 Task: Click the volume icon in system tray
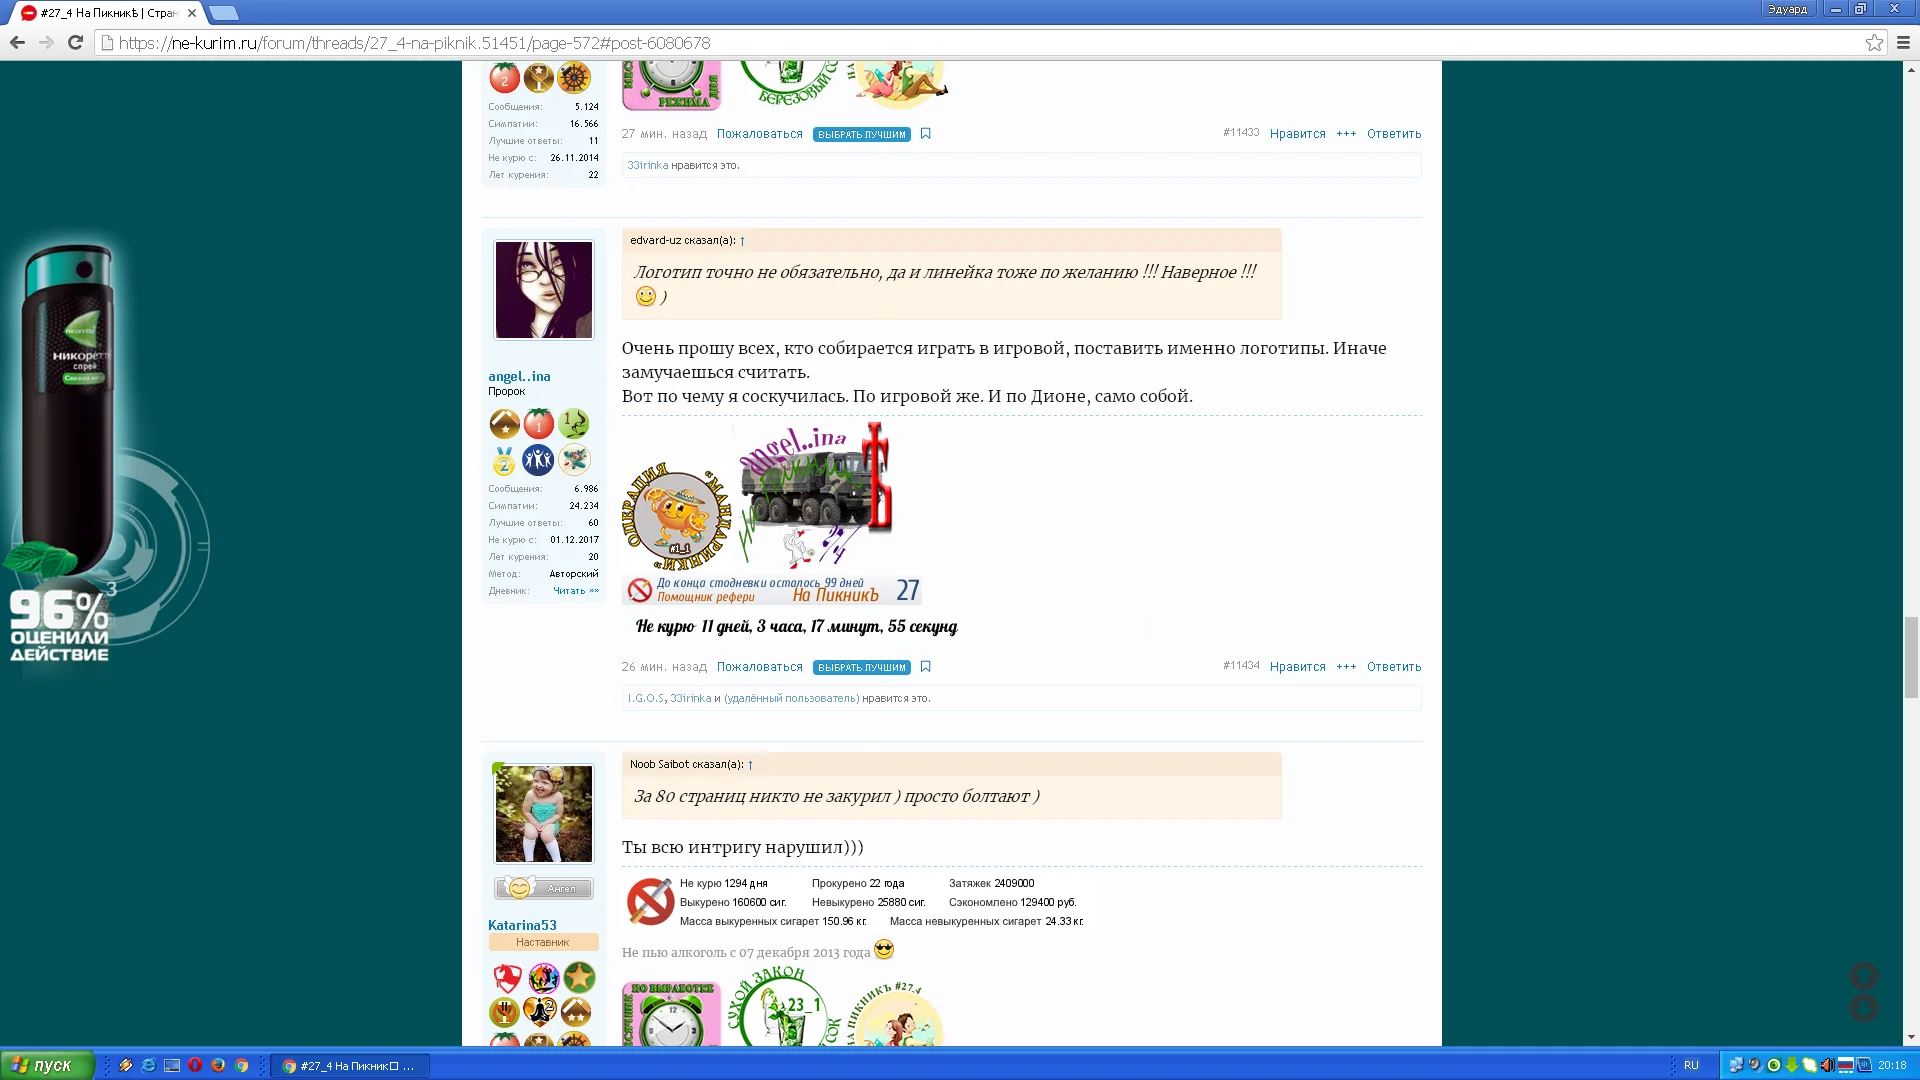pos(1826,1065)
